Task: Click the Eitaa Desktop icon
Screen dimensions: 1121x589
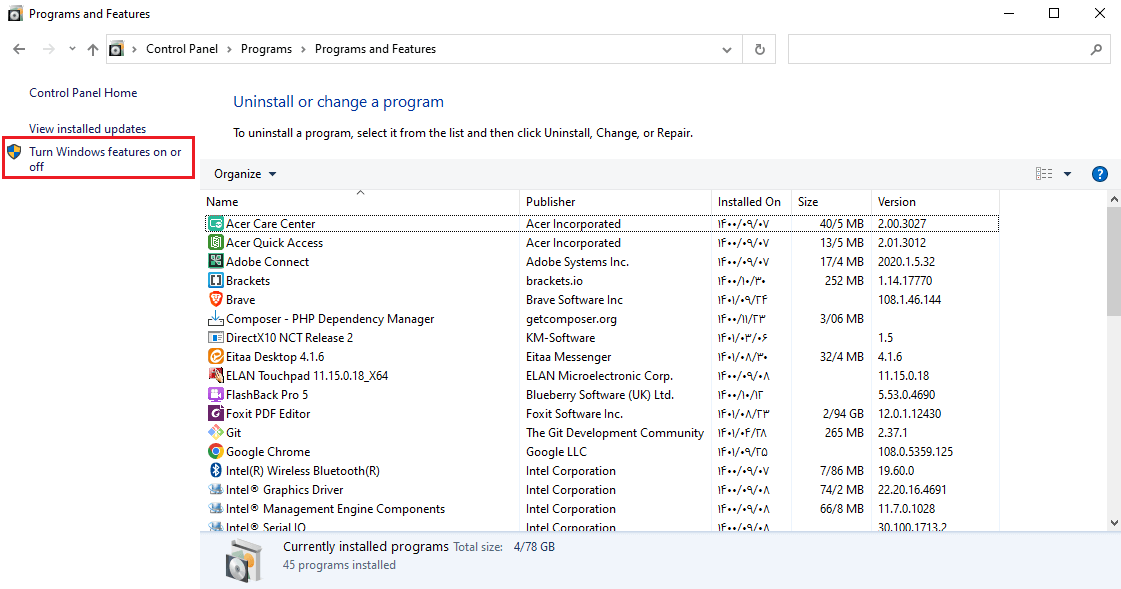Action: click(215, 356)
